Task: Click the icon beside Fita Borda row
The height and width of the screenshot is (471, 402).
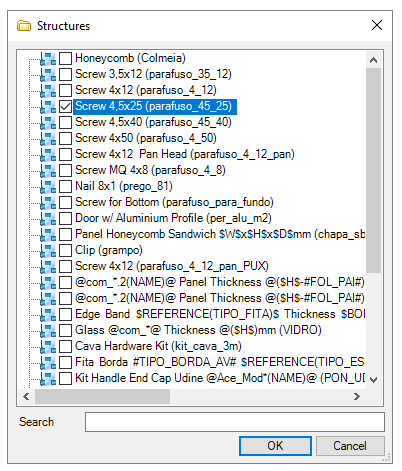Action: (x=48, y=362)
